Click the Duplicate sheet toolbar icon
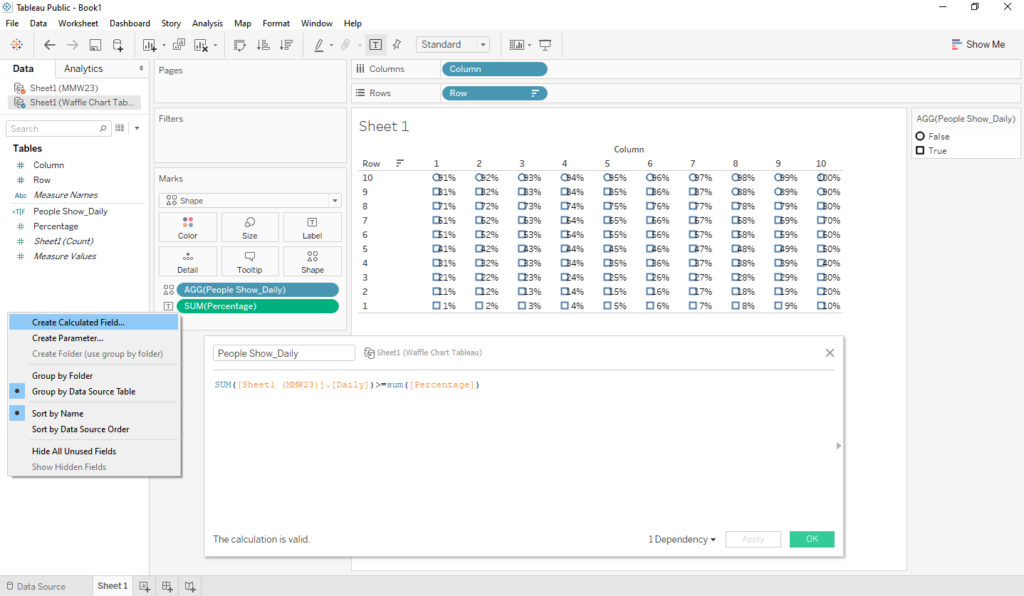1024x596 pixels. tap(178, 44)
